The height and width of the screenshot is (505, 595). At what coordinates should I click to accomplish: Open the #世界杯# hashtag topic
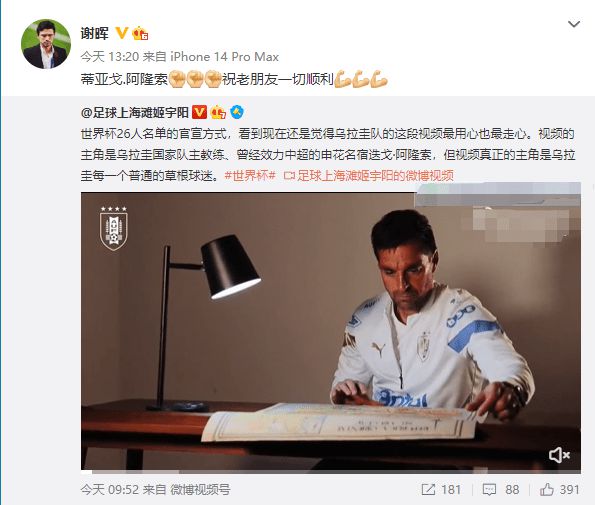point(250,176)
